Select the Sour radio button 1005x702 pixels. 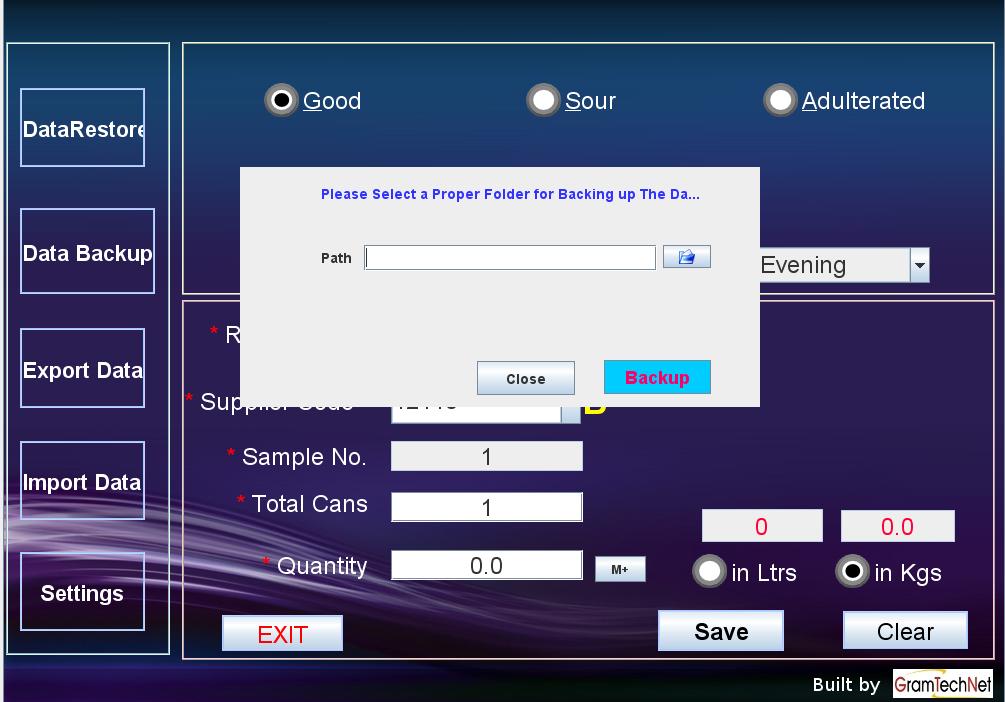pos(544,100)
